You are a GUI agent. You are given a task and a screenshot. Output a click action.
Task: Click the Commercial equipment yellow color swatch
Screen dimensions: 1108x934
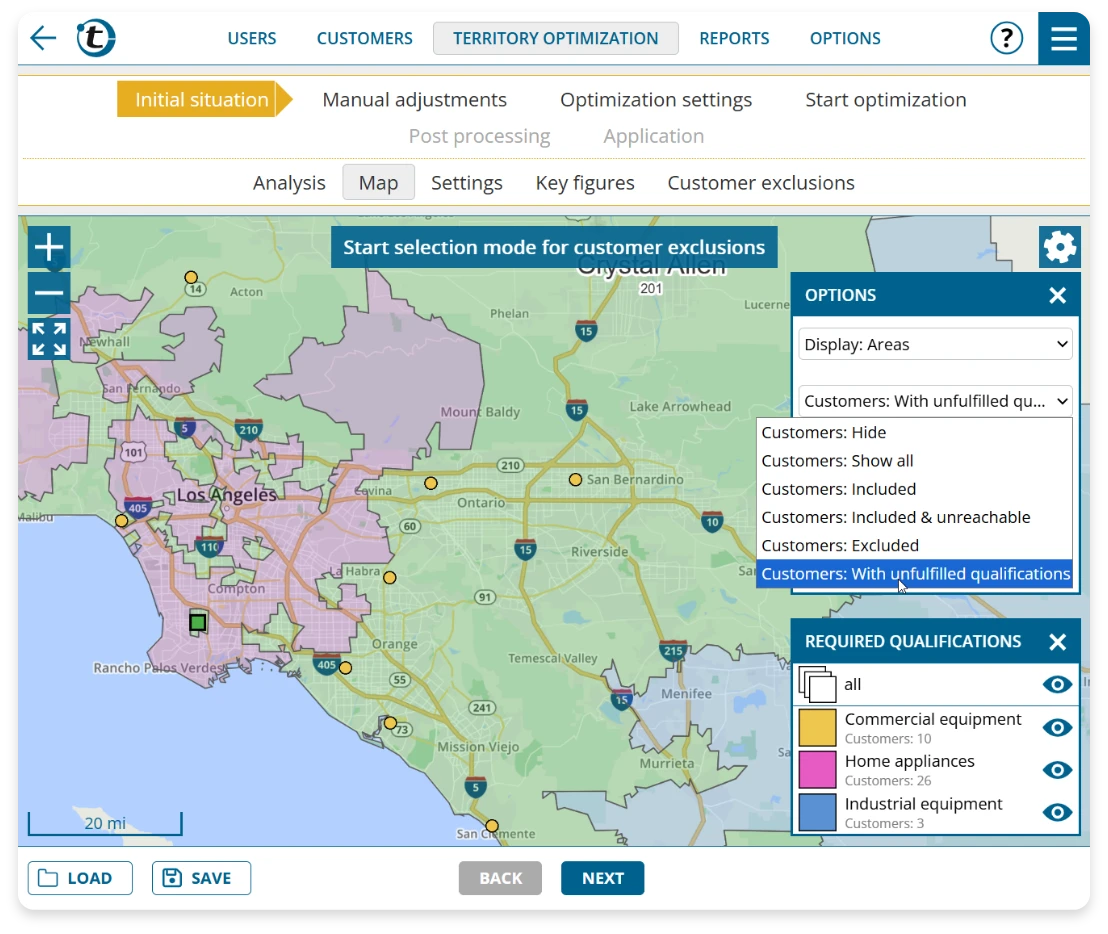point(818,728)
